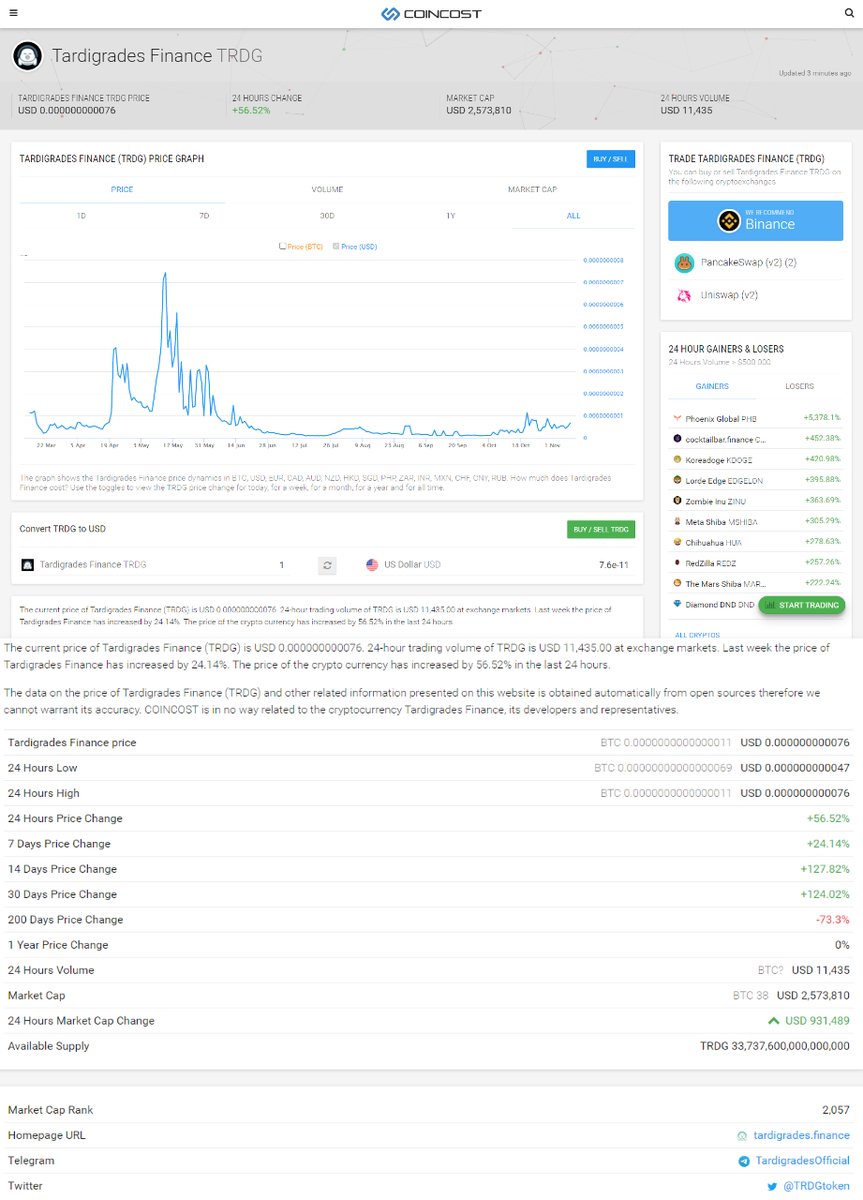Open Phoenix Global PHB gainer row
This screenshot has width=863, height=1200.
pyautogui.click(x=756, y=418)
